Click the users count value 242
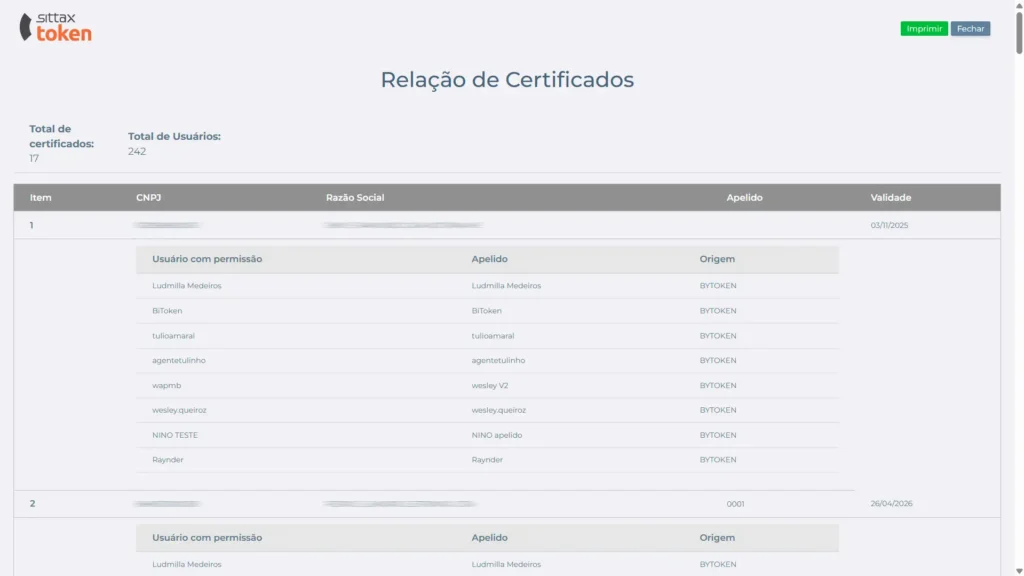The image size is (1024, 576). click(x=137, y=152)
